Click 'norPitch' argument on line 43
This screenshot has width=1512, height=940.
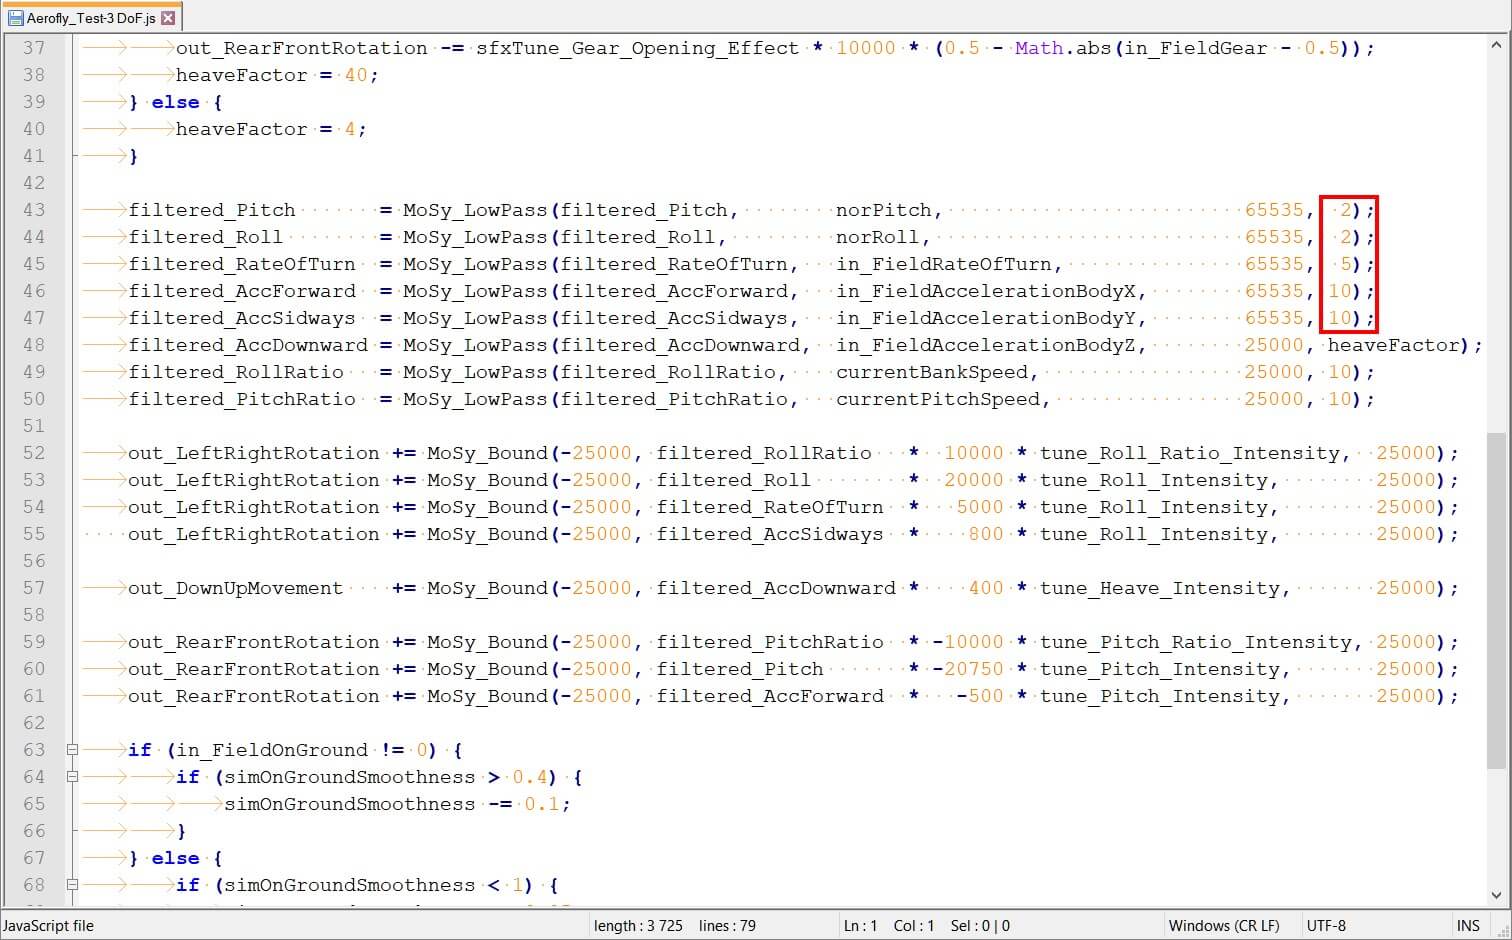[x=884, y=210]
